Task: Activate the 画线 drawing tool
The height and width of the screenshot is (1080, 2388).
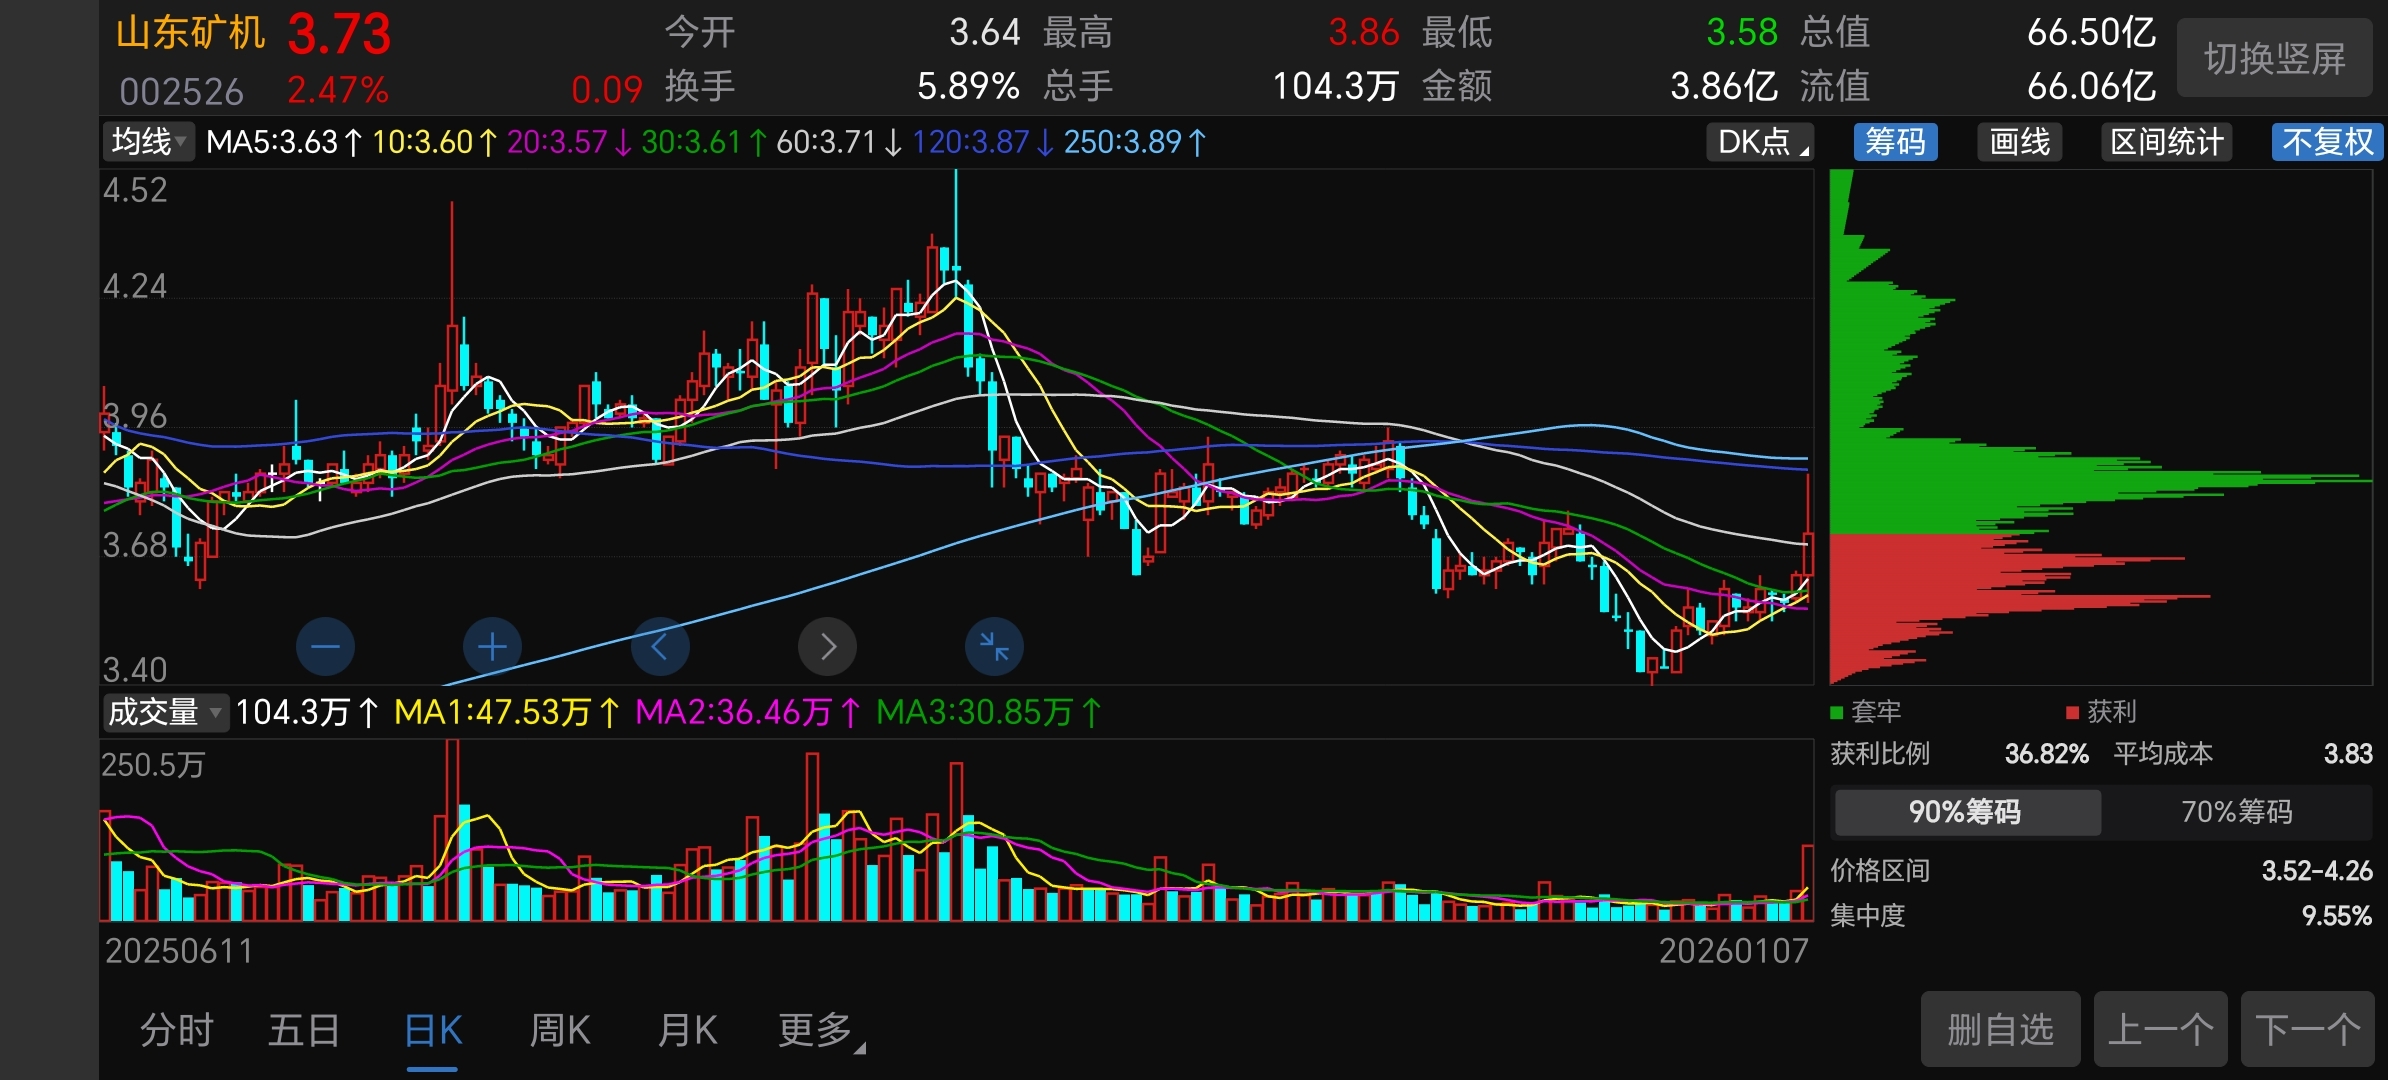Action: click(2019, 142)
